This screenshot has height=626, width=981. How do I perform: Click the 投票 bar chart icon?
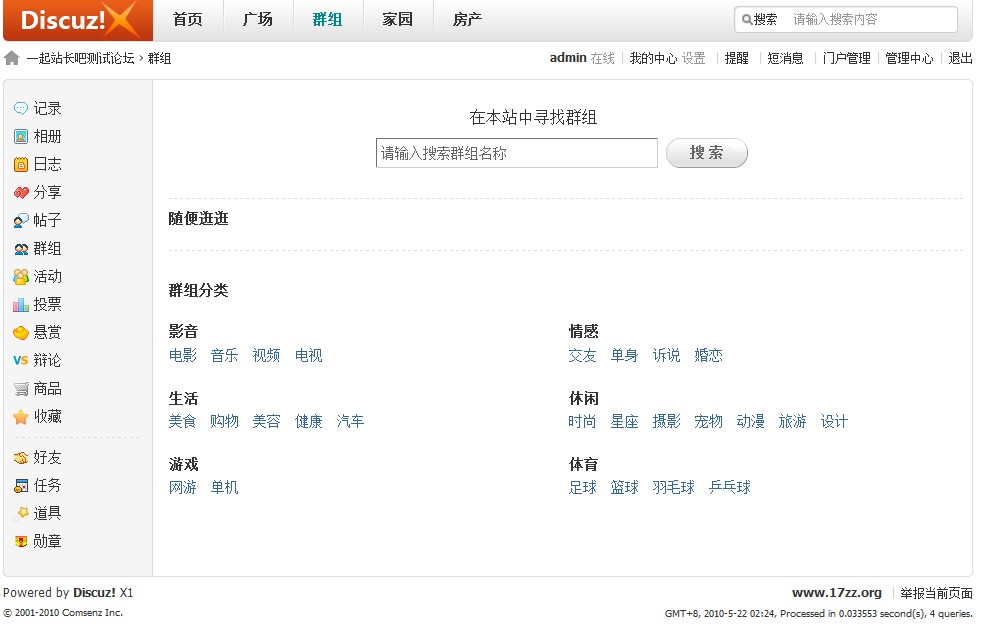21,305
